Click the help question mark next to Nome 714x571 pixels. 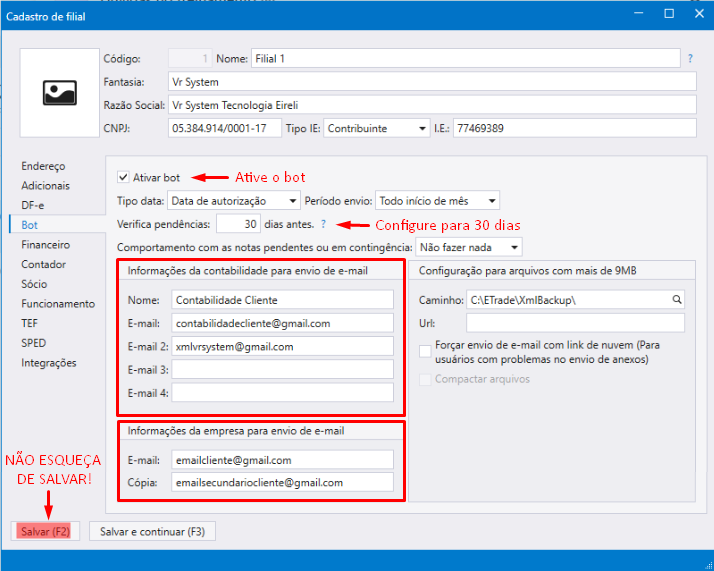pyautogui.click(x=690, y=59)
